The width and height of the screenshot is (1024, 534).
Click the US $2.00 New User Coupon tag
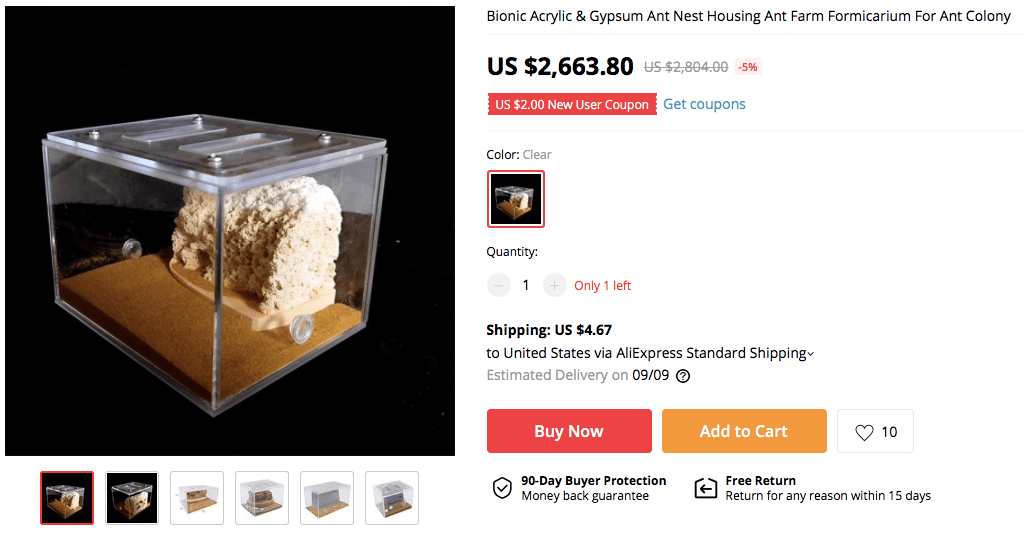[572, 104]
